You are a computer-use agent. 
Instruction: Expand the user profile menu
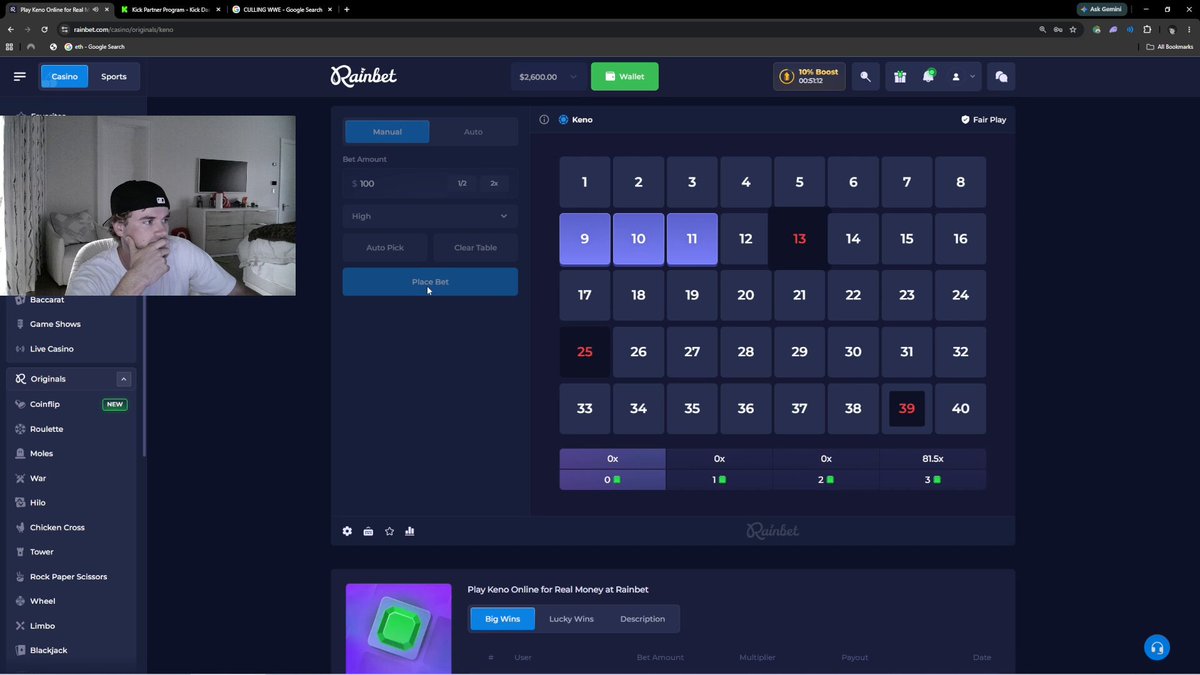[x=962, y=76]
